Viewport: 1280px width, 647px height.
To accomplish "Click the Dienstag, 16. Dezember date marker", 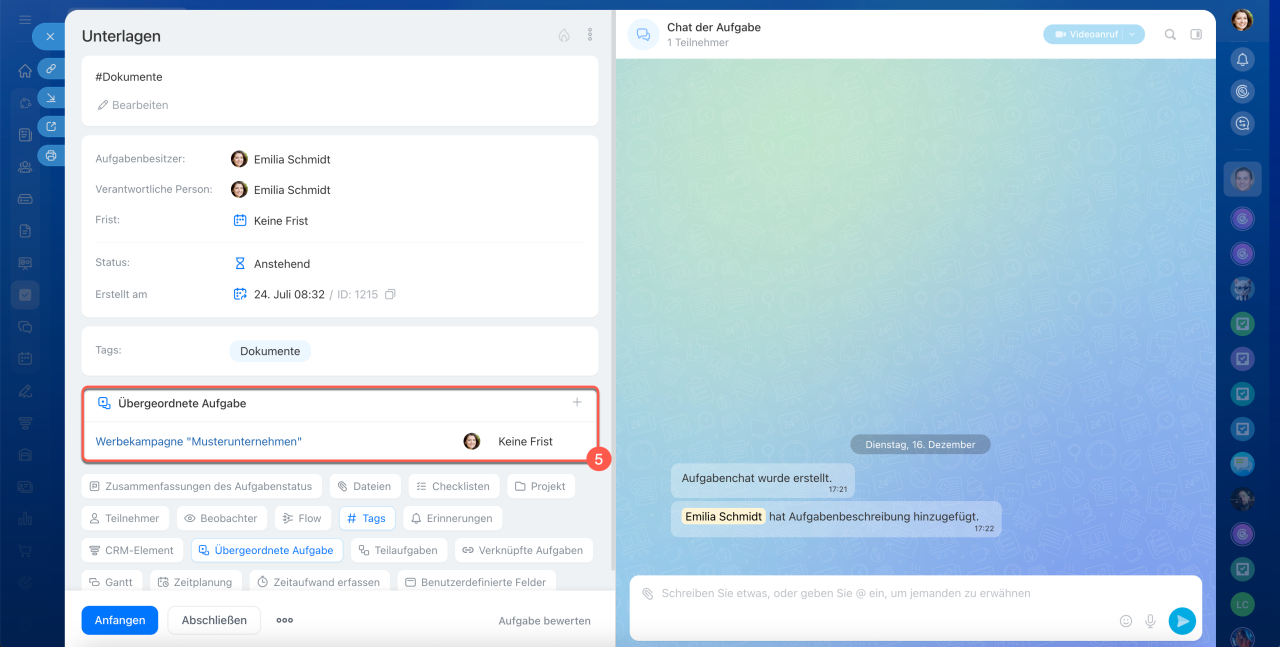I will pos(920,444).
